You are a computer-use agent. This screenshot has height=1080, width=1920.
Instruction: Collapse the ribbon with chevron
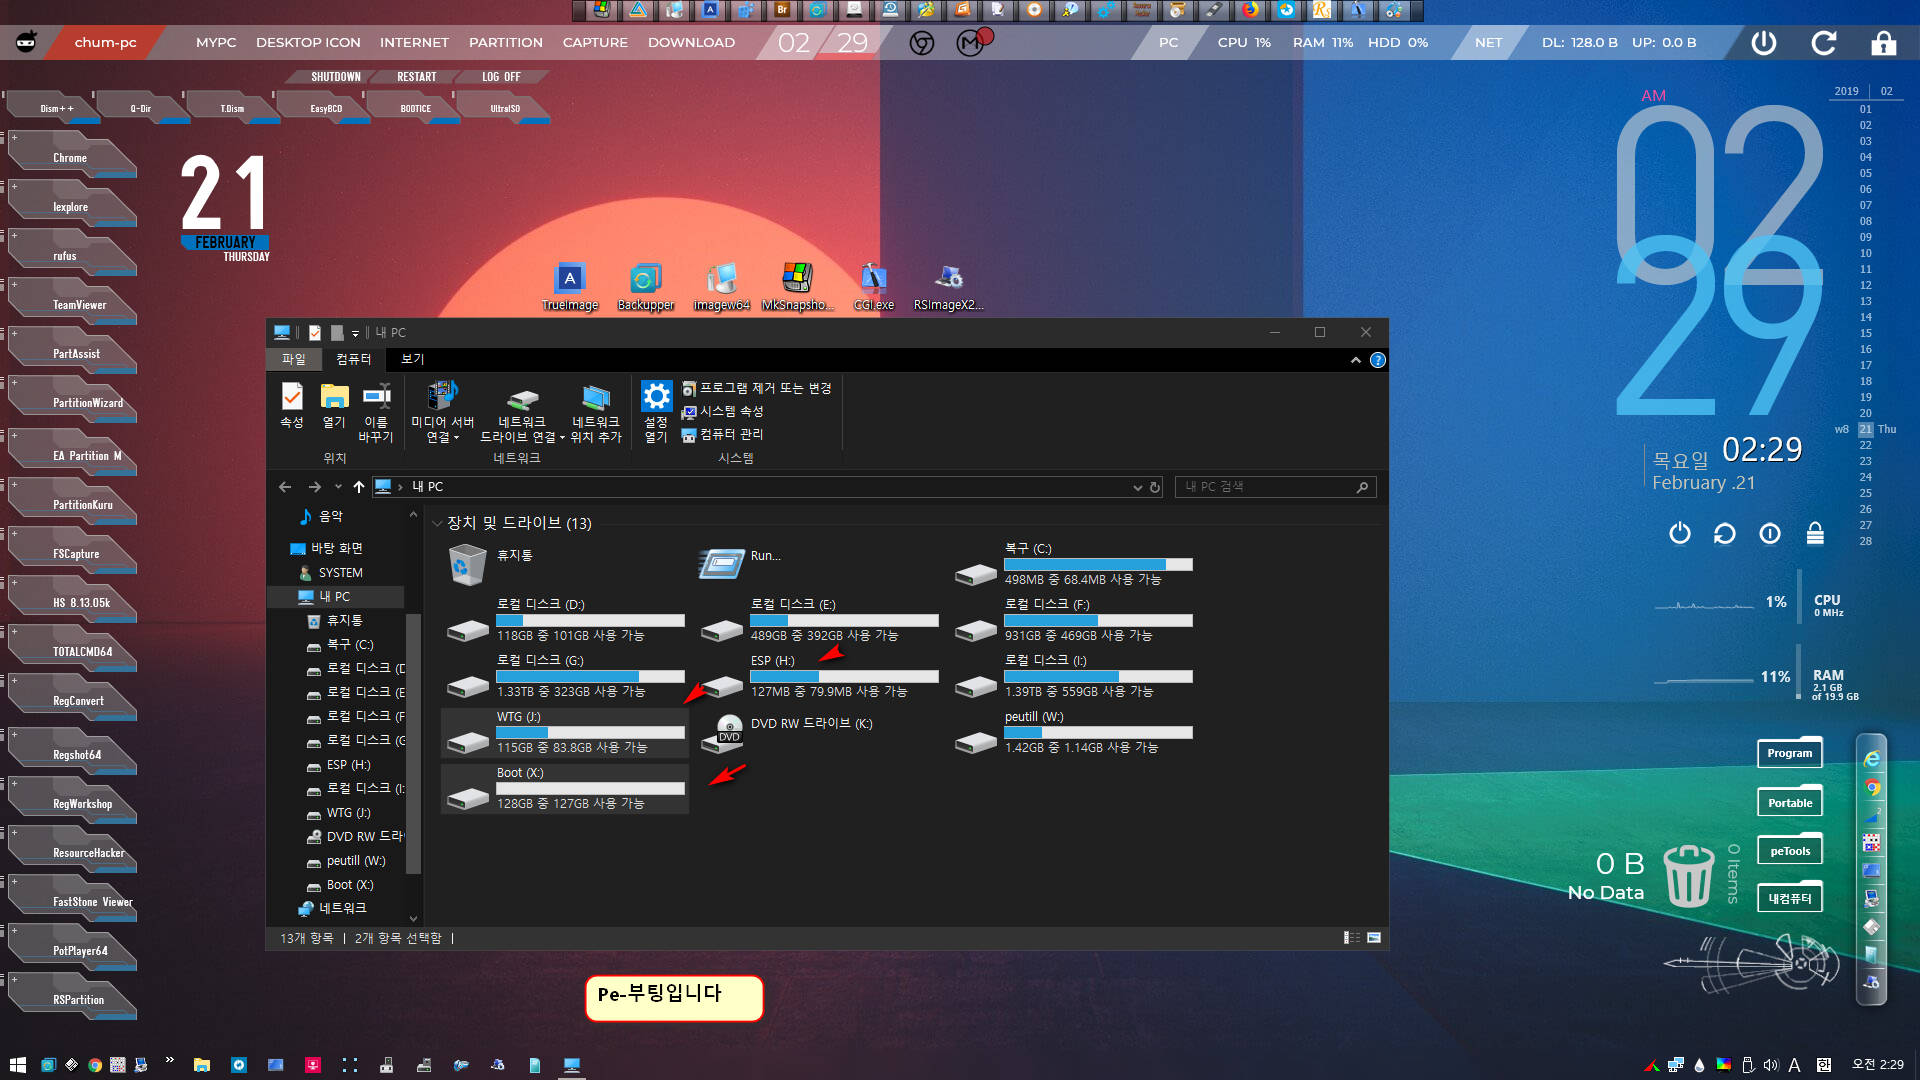pyautogui.click(x=1356, y=360)
